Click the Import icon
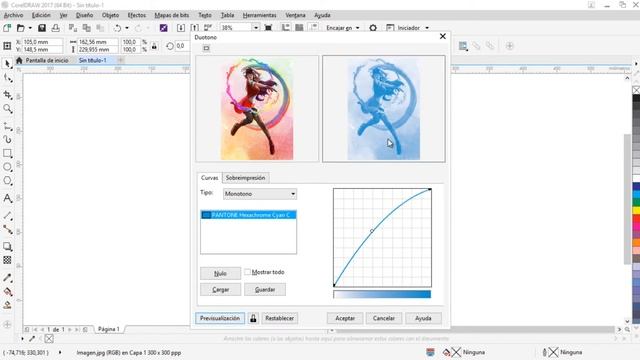640x360 pixels. [181, 28]
